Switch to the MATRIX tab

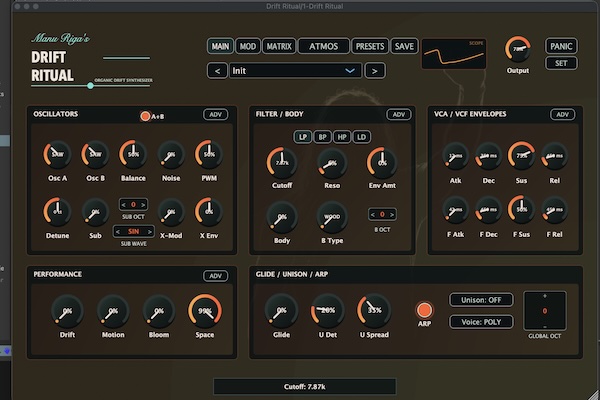[x=279, y=46]
